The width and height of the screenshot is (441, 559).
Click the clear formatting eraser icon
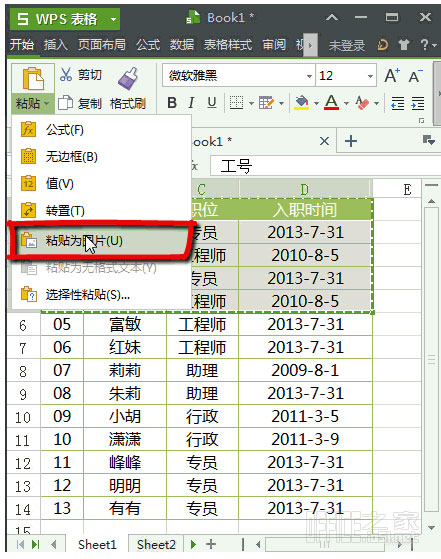[x=362, y=103]
